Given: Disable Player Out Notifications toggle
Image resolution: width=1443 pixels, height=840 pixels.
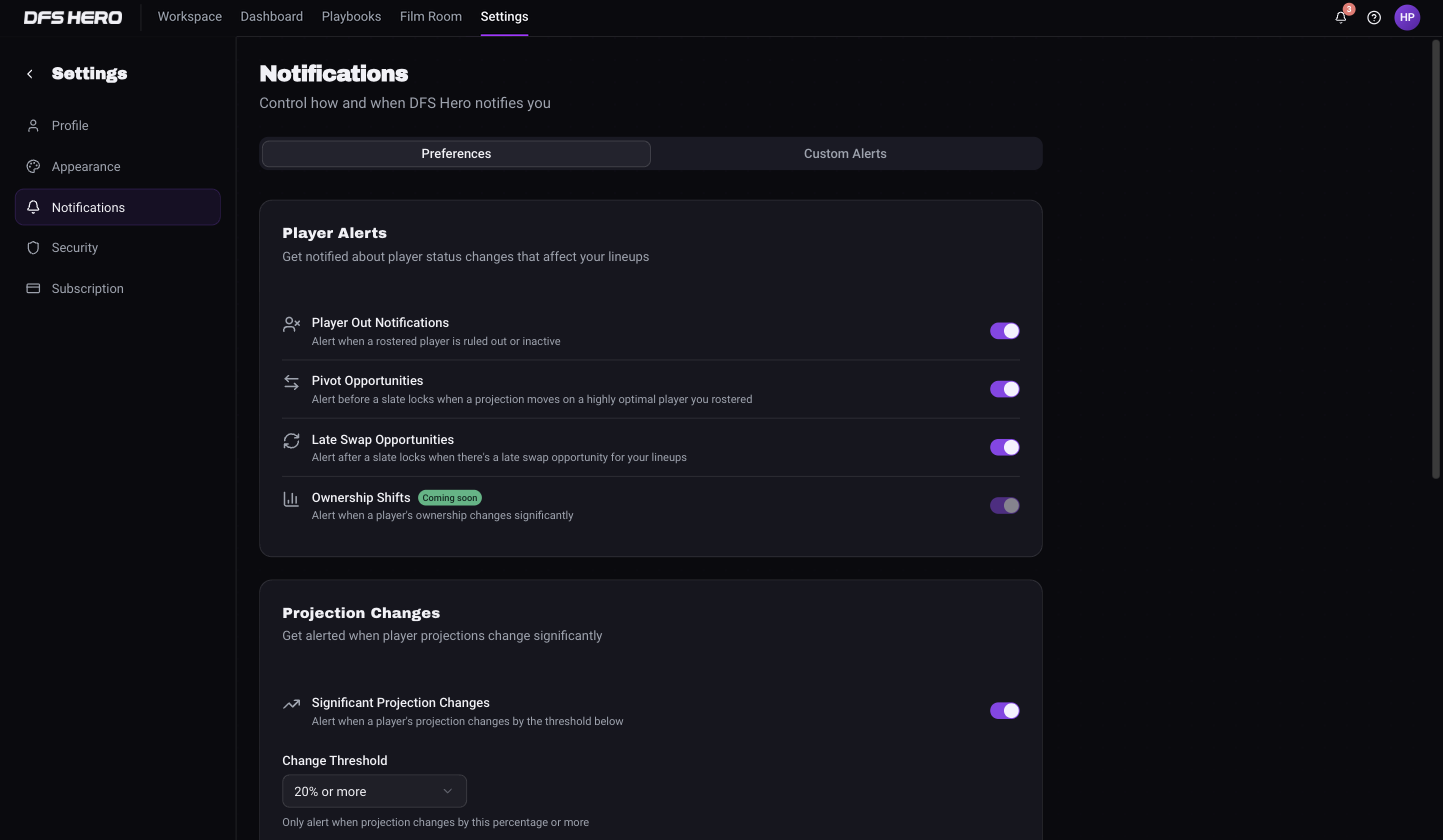Looking at the screenshot, I should point(1004,331).
